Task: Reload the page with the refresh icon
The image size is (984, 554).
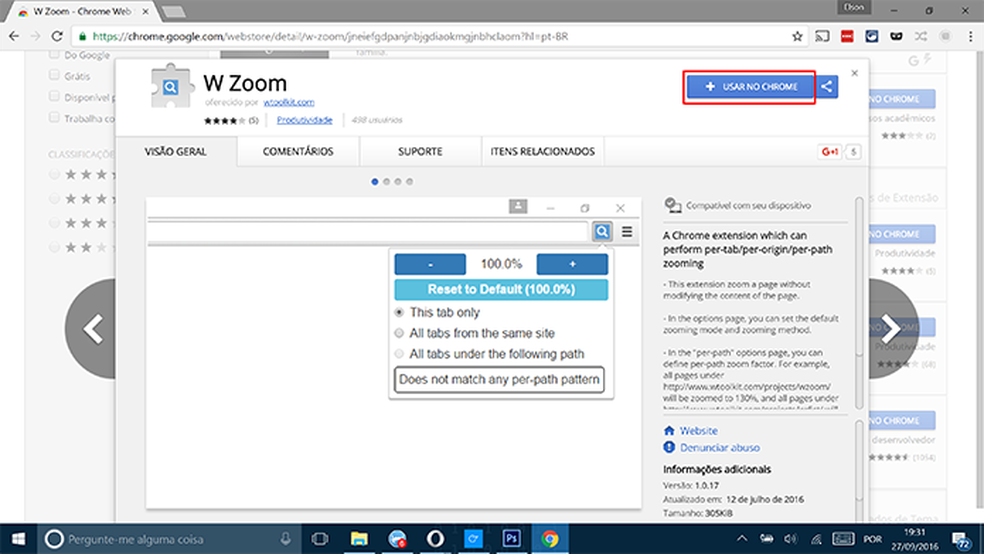Action: point(56,36)
